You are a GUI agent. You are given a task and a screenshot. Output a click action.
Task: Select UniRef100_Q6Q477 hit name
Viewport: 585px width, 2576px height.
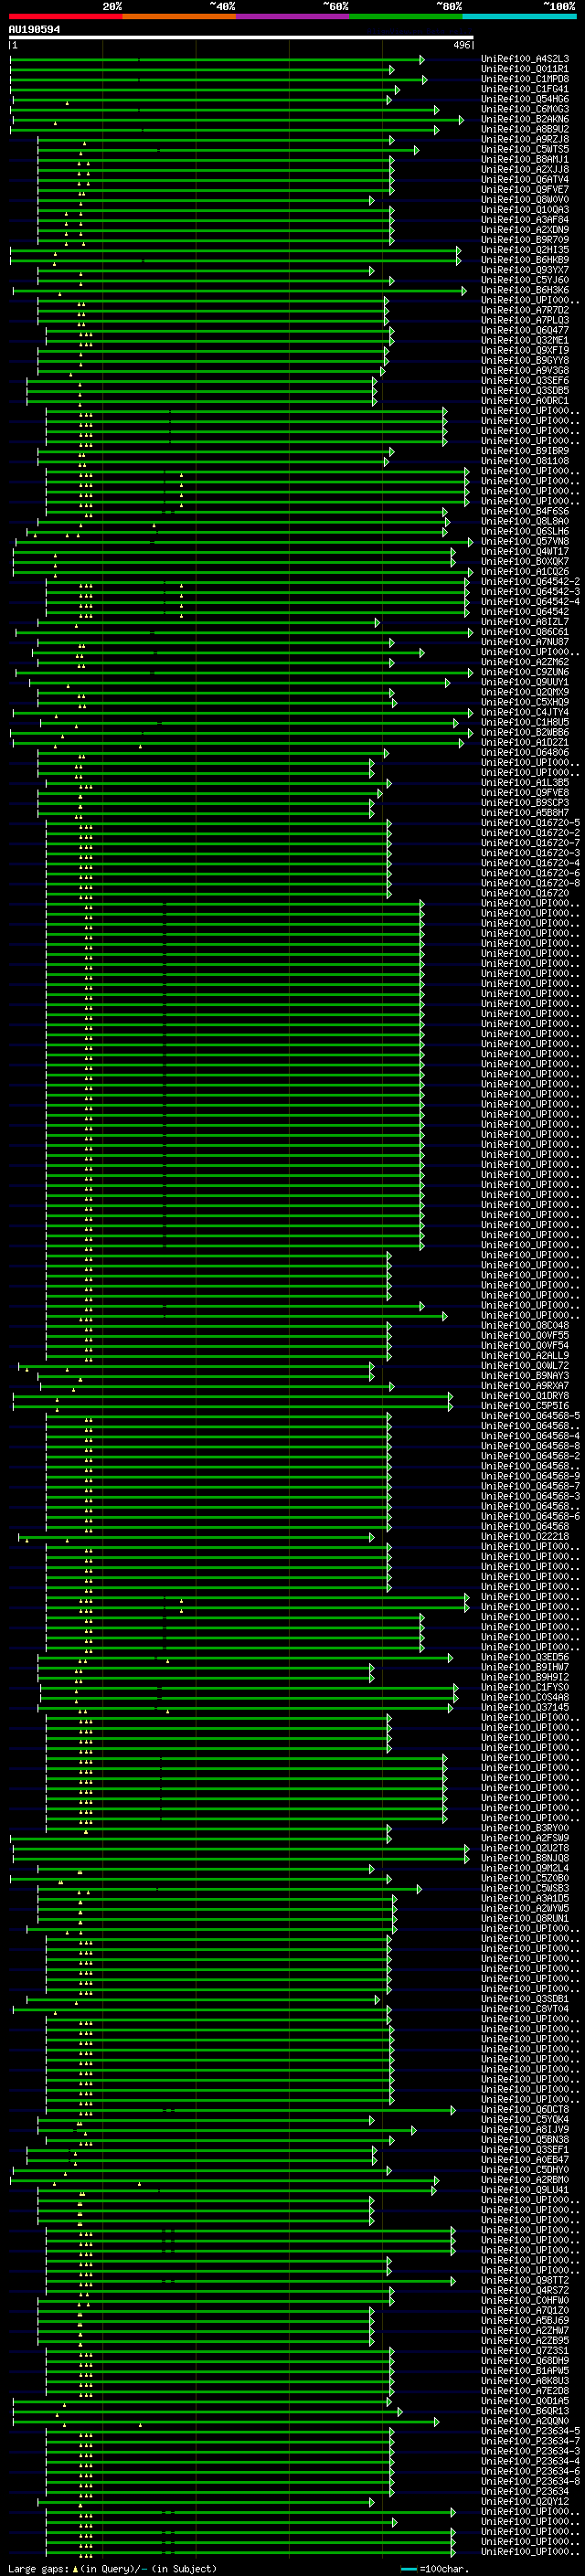click(x=525, y=330)
